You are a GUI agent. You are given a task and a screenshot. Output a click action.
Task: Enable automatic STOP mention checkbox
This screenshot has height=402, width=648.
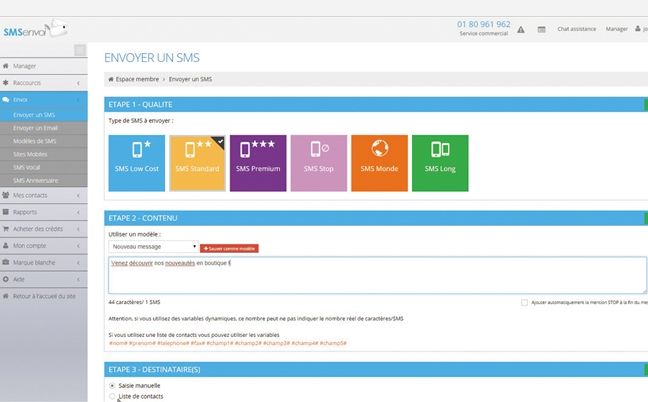pyautogui.click(x=524, y=303)
